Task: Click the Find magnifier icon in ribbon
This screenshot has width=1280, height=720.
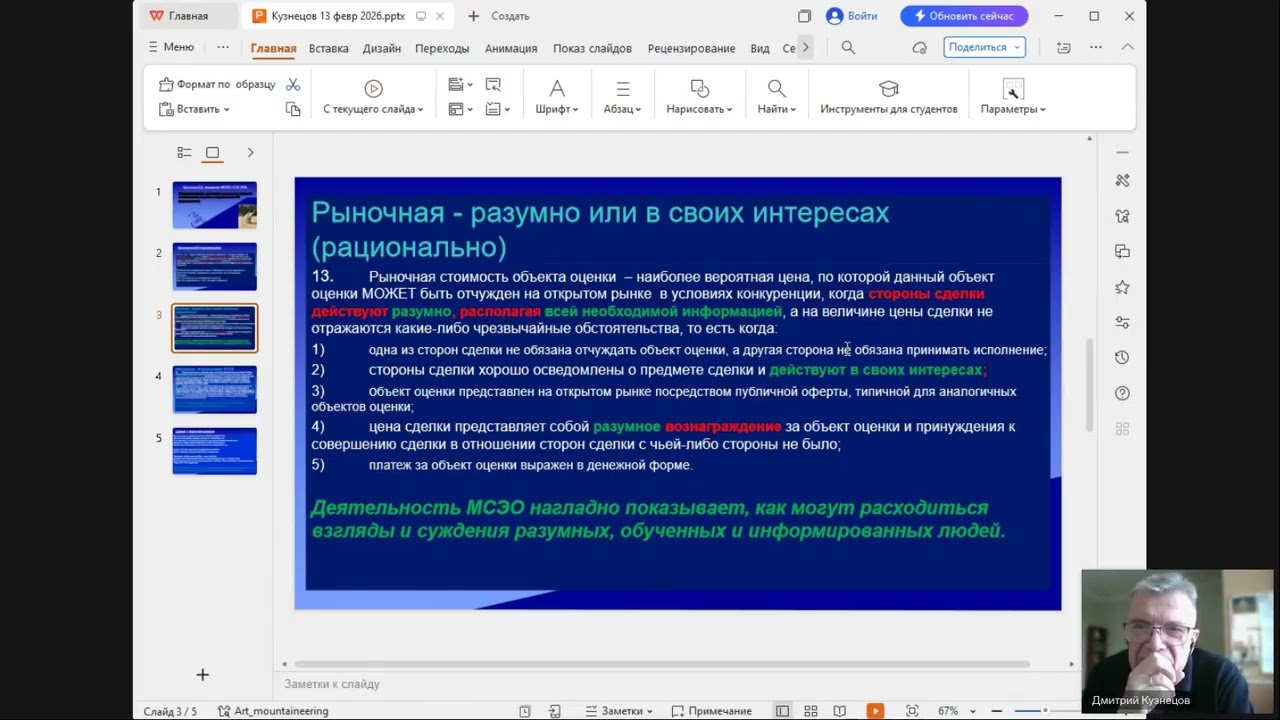Action: click(x=776, y=88)
